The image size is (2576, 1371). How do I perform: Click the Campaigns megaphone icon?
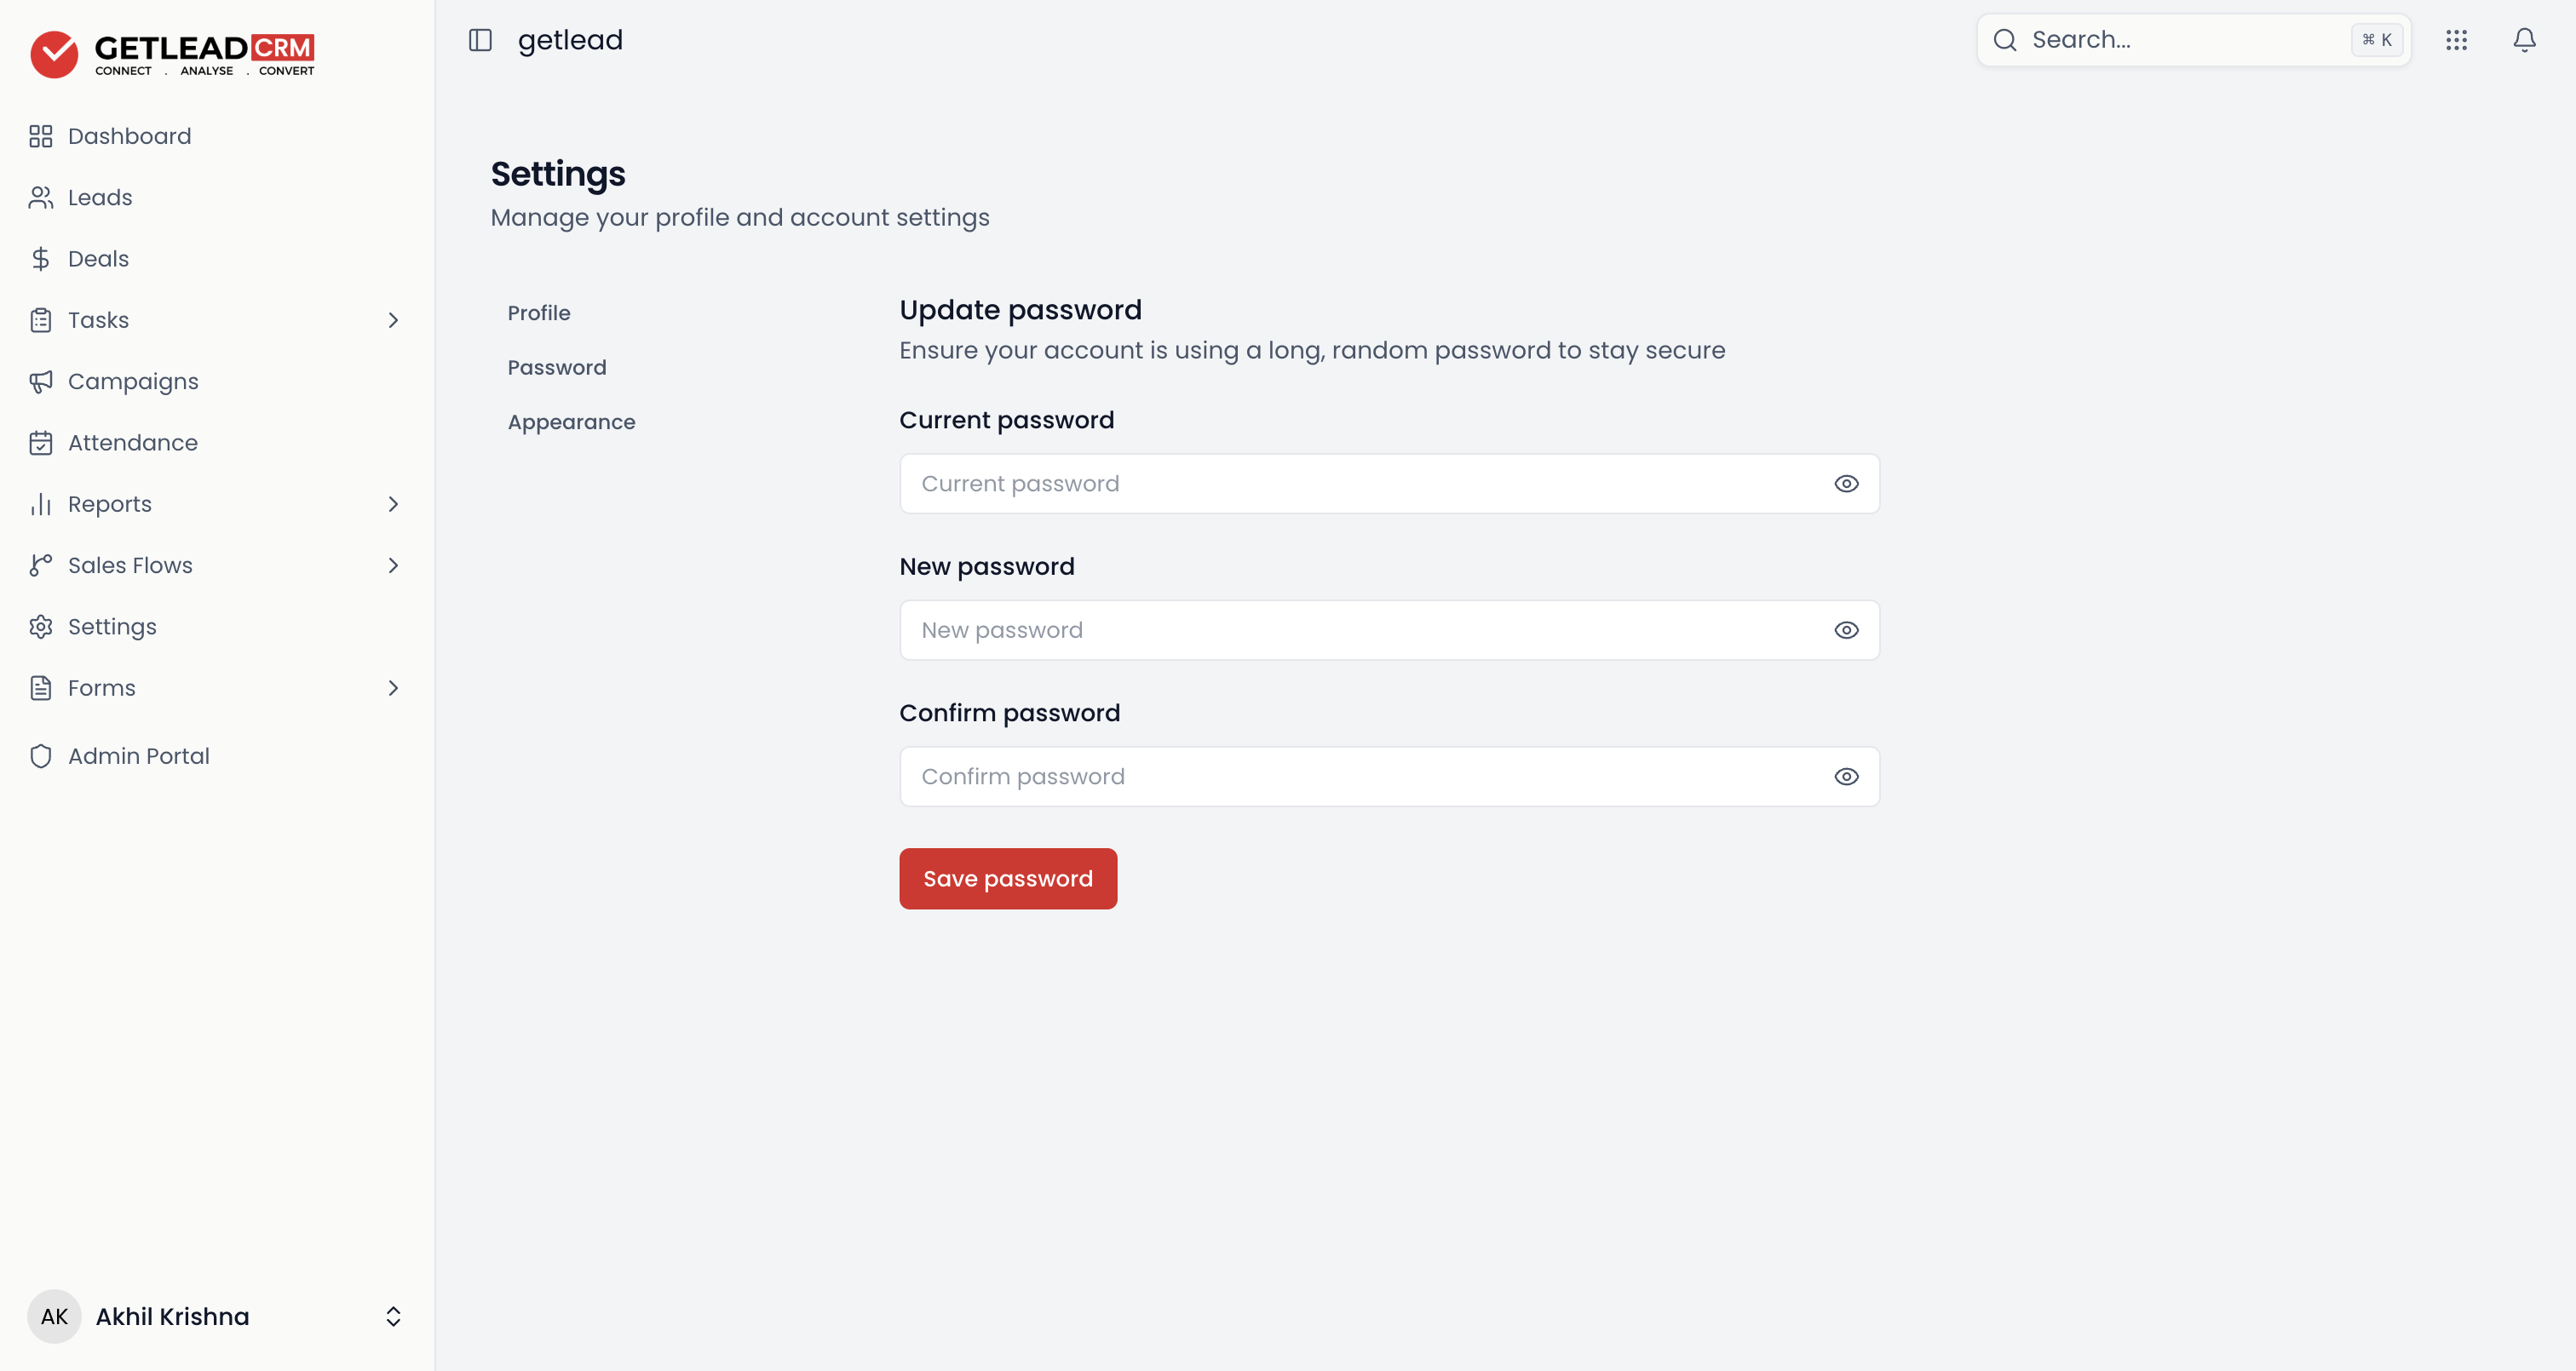[40, 381]
